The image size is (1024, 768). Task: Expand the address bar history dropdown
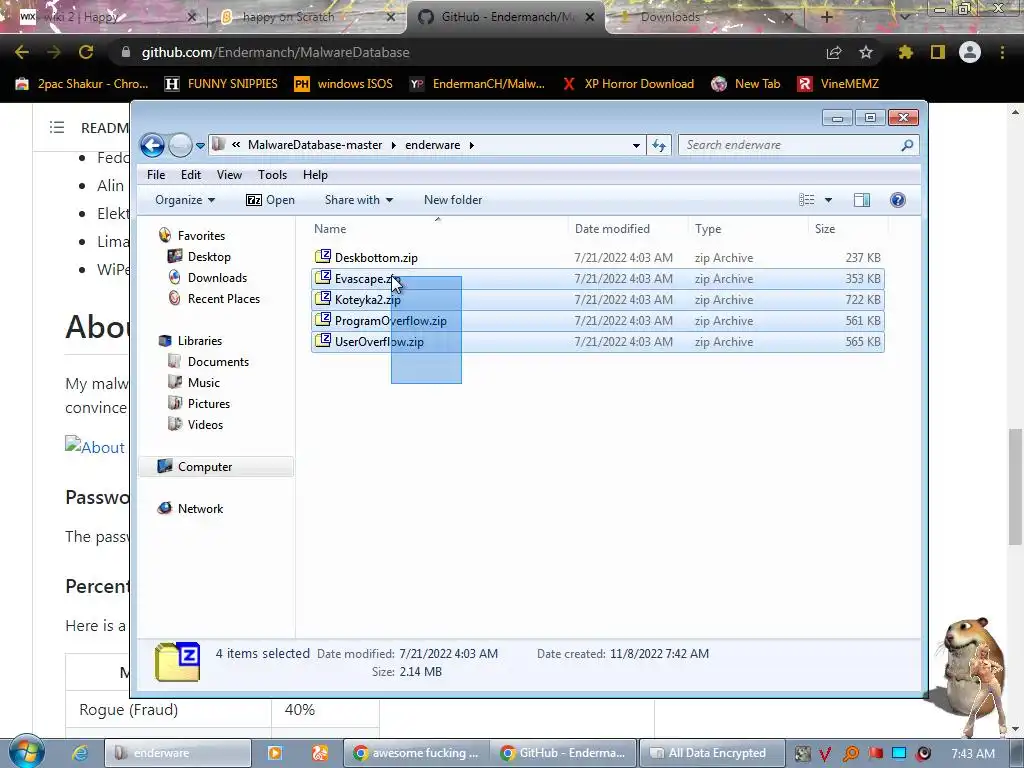coord(636,146)
